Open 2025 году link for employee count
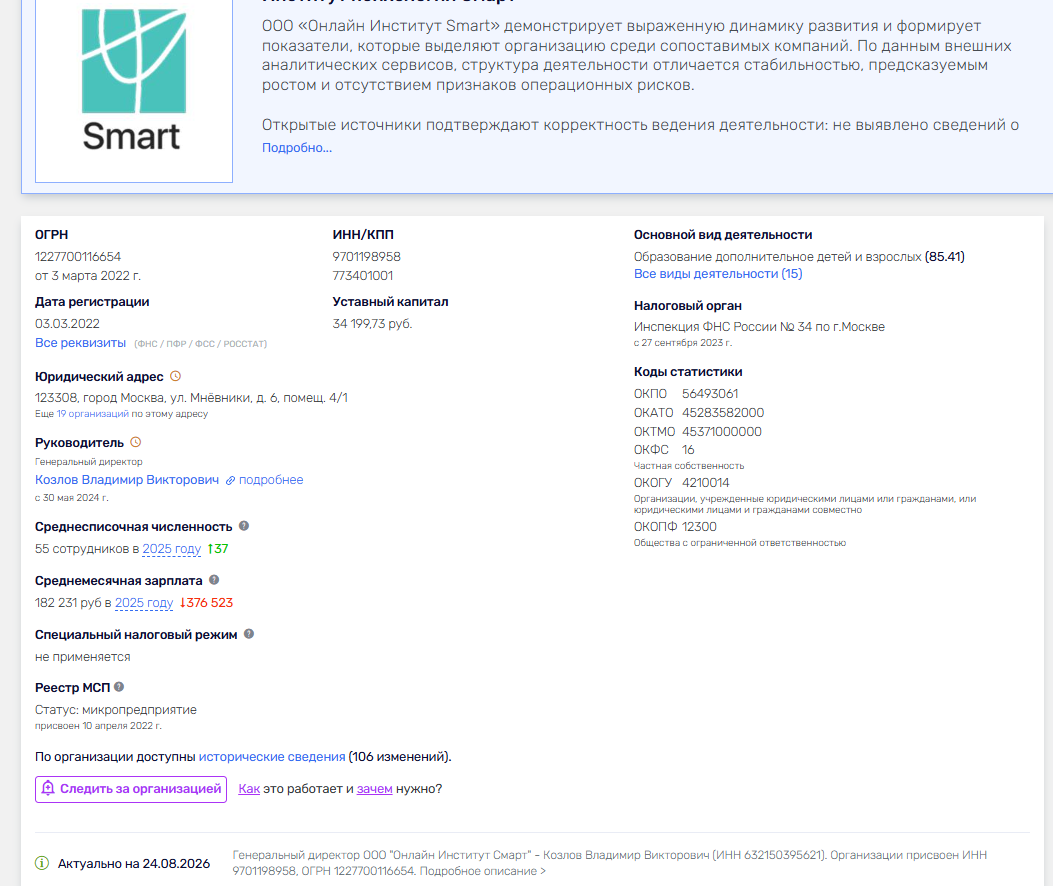The image size is (1053, 886). [172, 549]
